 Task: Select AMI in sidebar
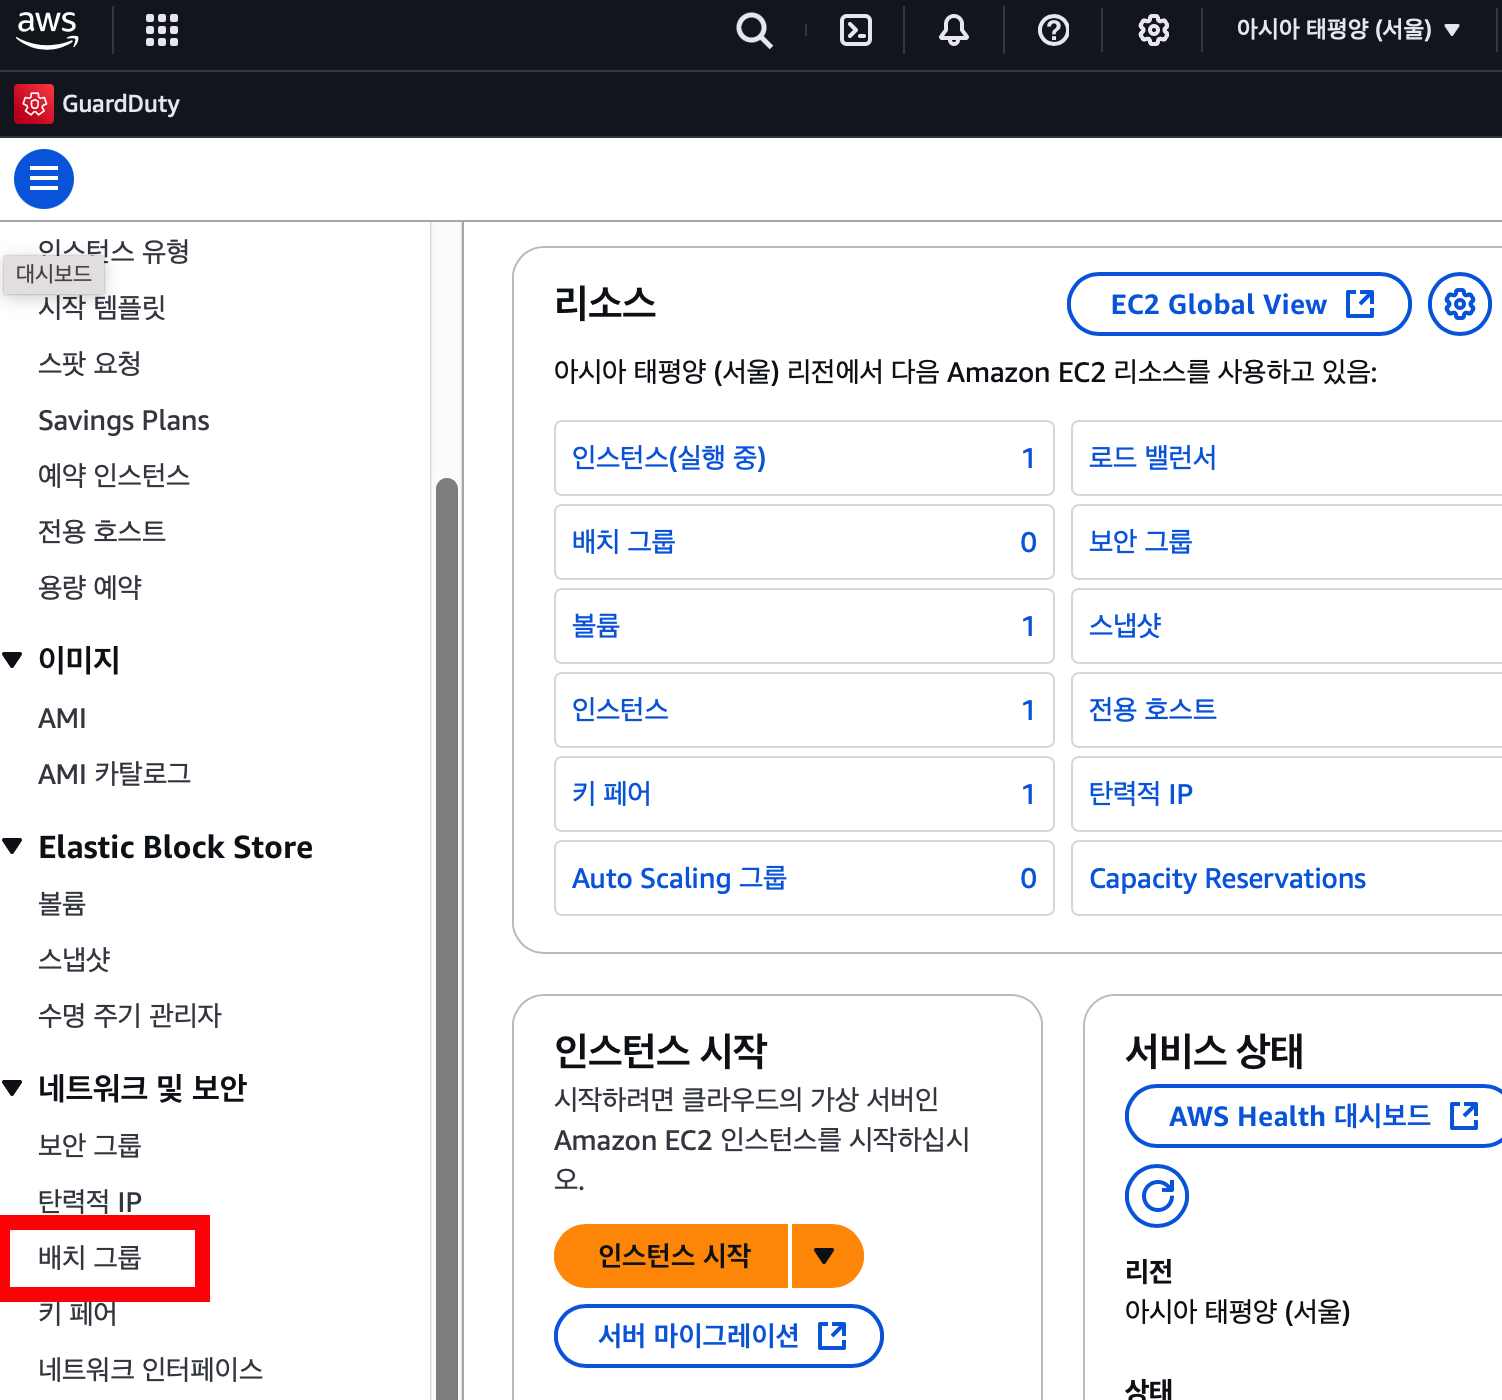[62, 718]
